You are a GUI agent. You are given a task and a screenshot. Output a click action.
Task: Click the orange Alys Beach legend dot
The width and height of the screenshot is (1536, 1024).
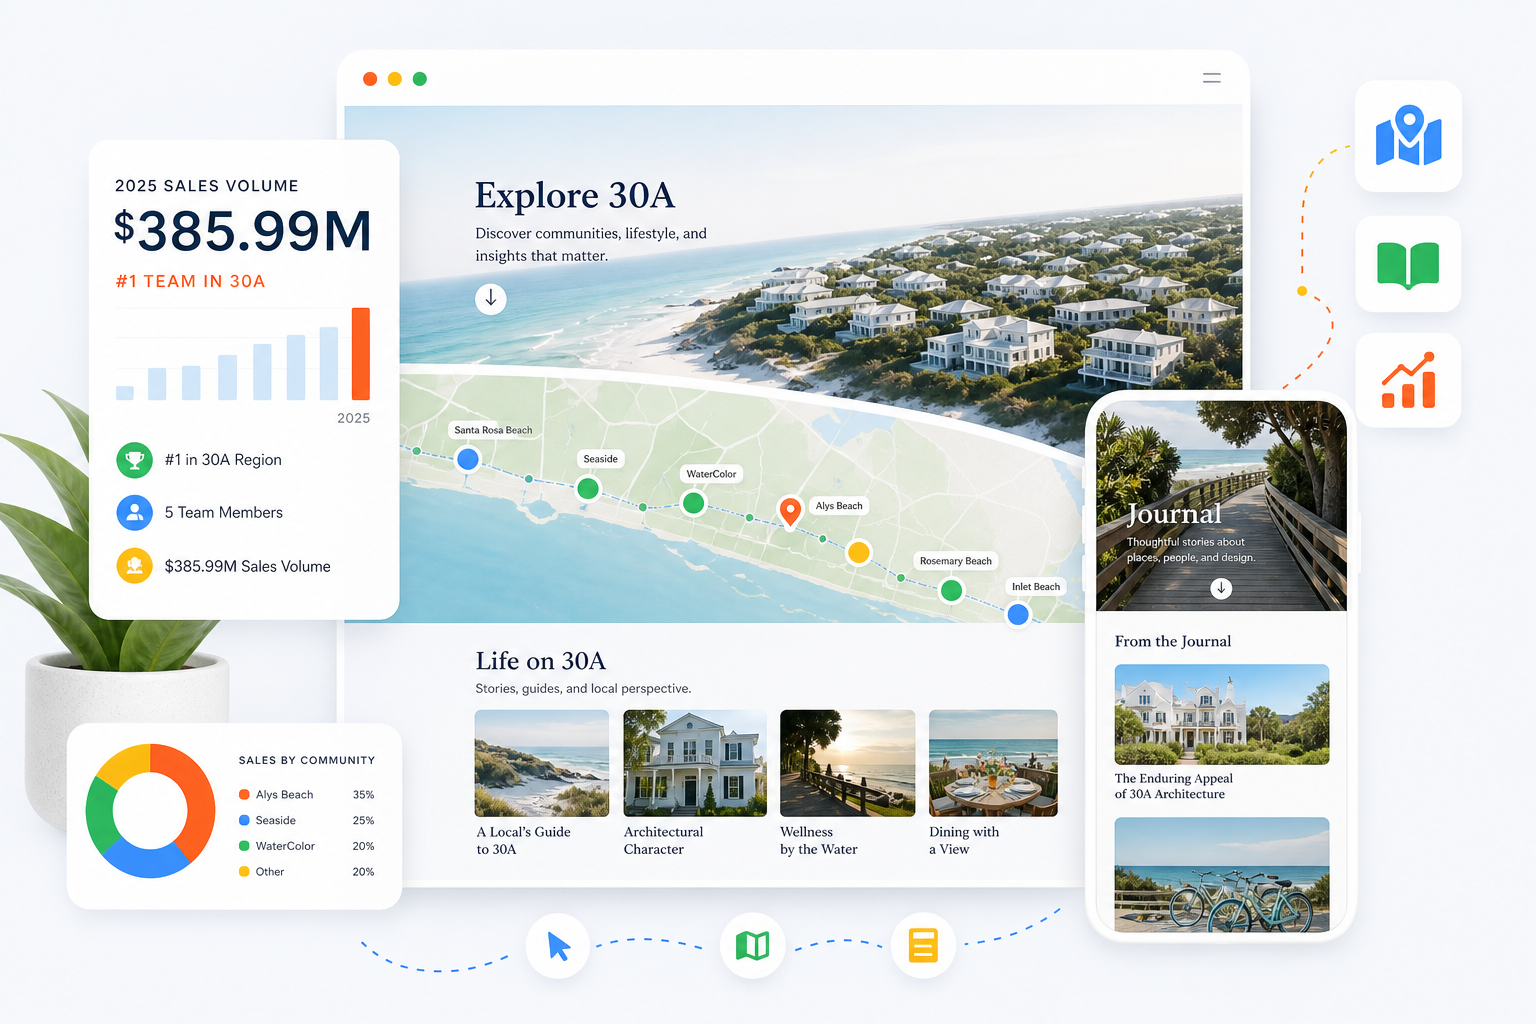(244, 795)
